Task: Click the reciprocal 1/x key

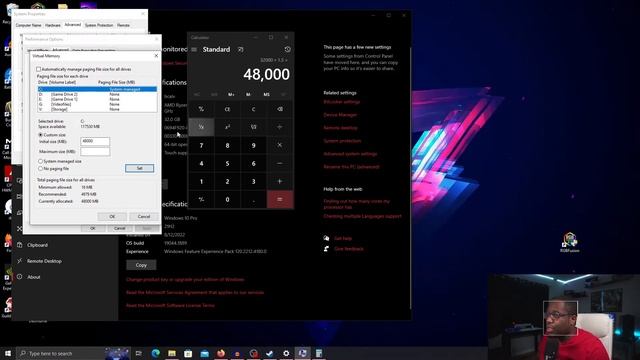Action: pos(201,127)
